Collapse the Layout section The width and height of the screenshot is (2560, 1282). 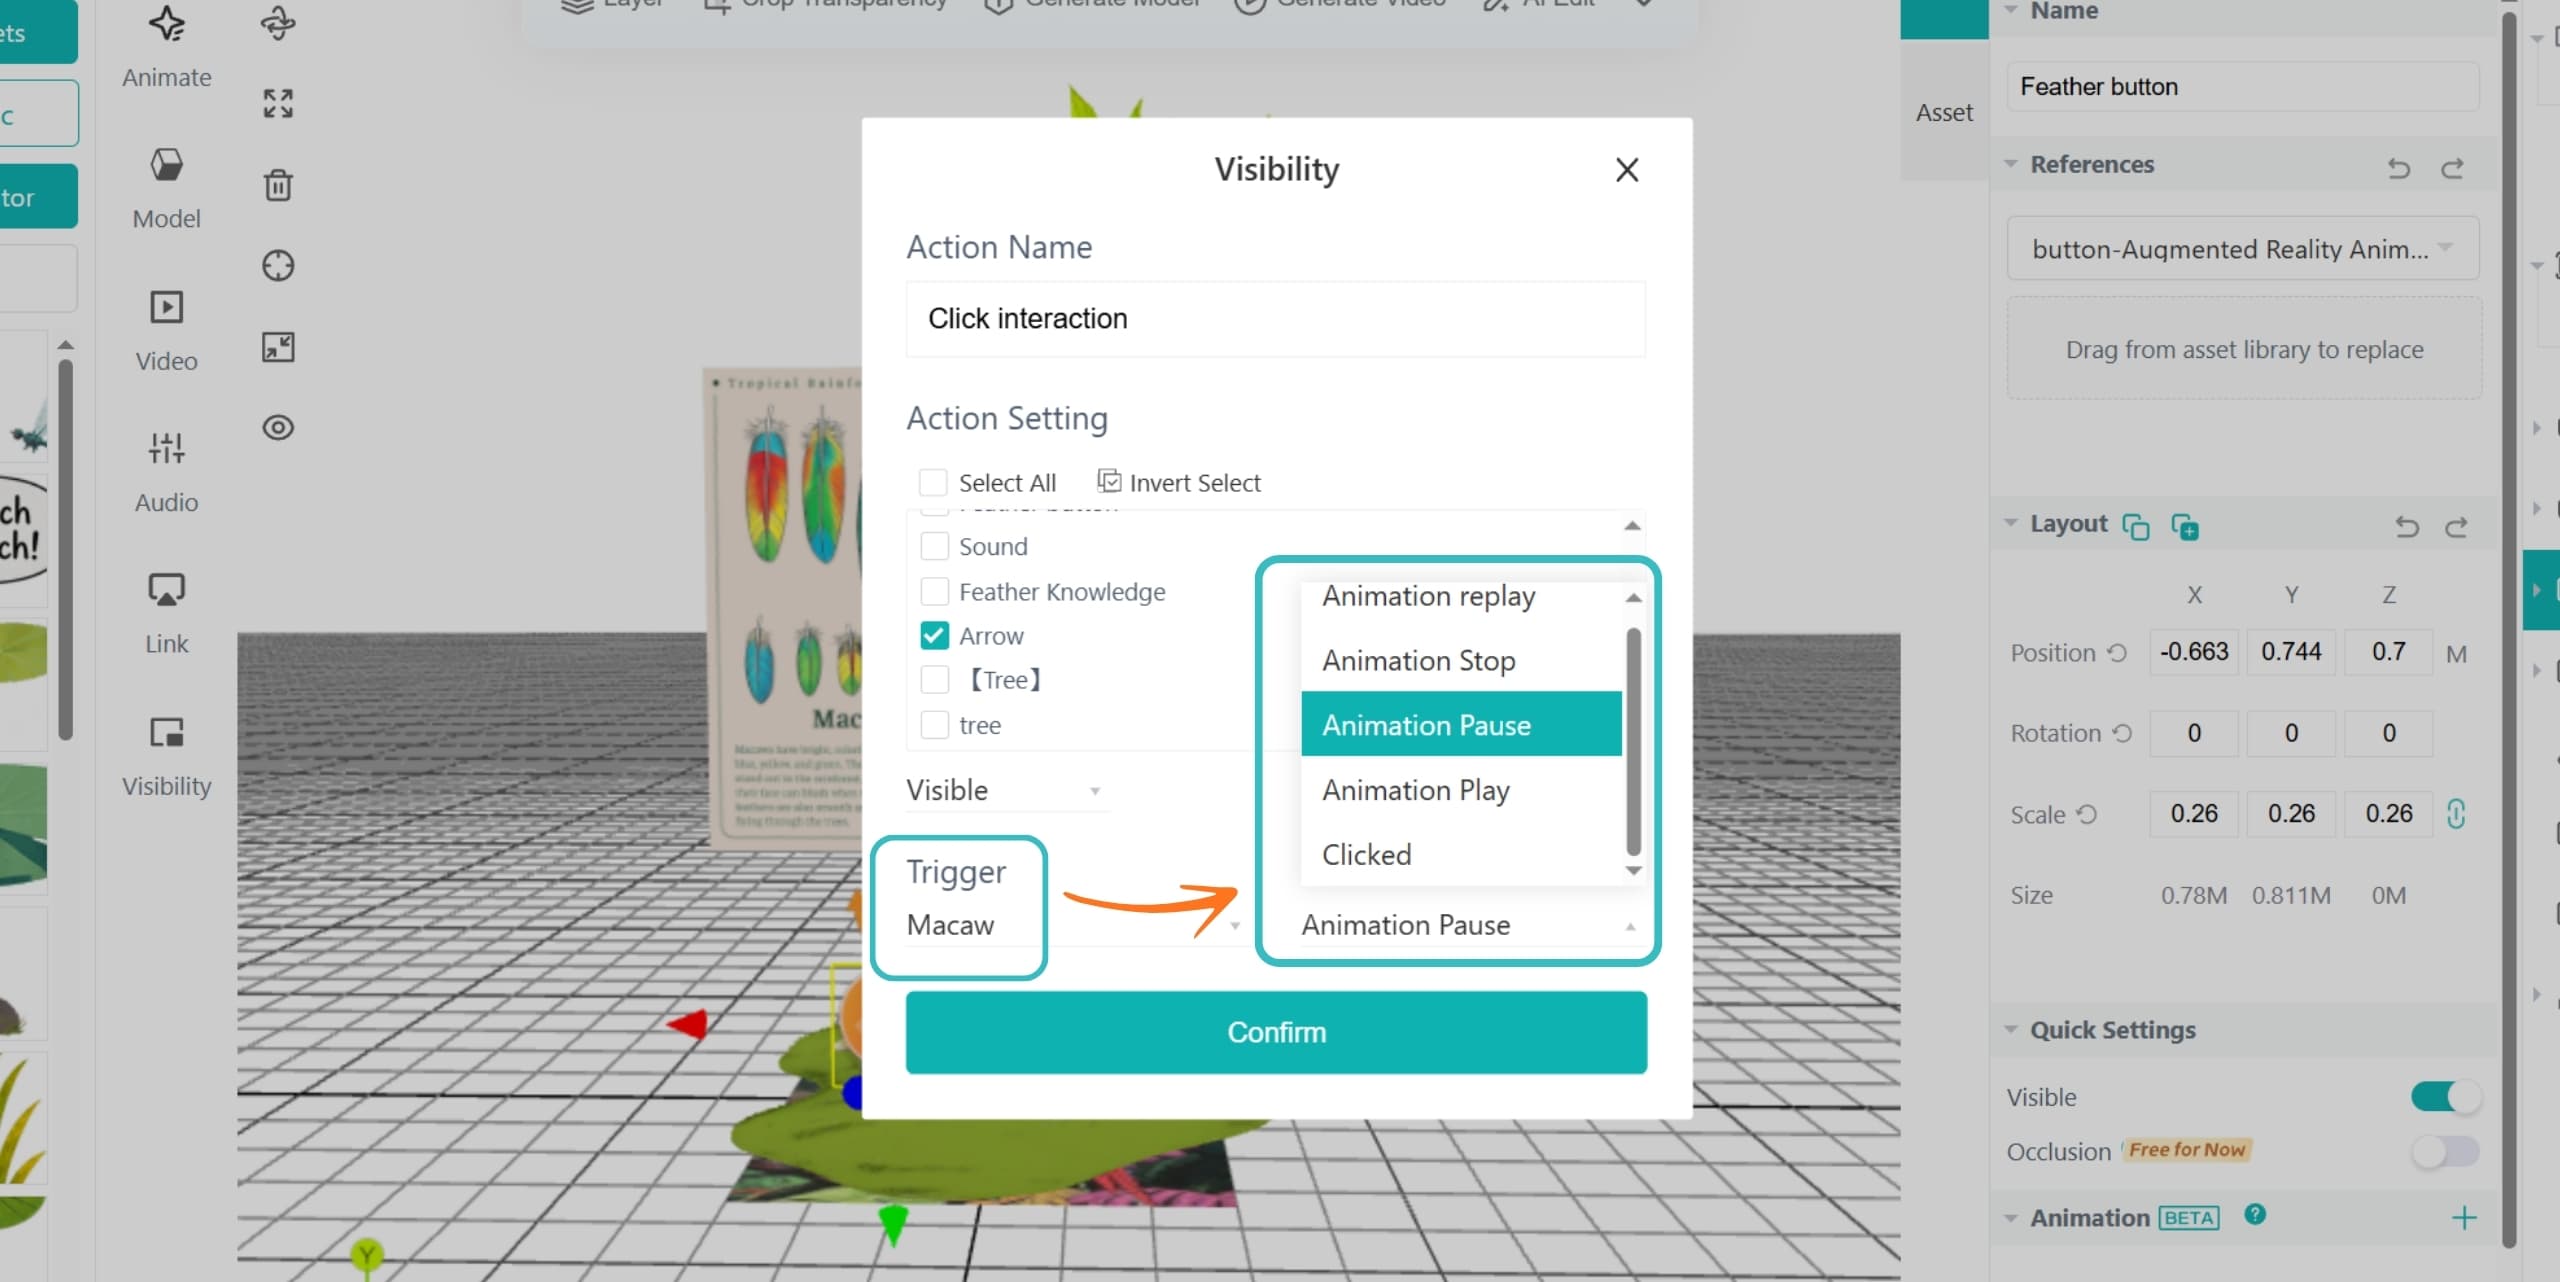click(x=2011, y=524)
